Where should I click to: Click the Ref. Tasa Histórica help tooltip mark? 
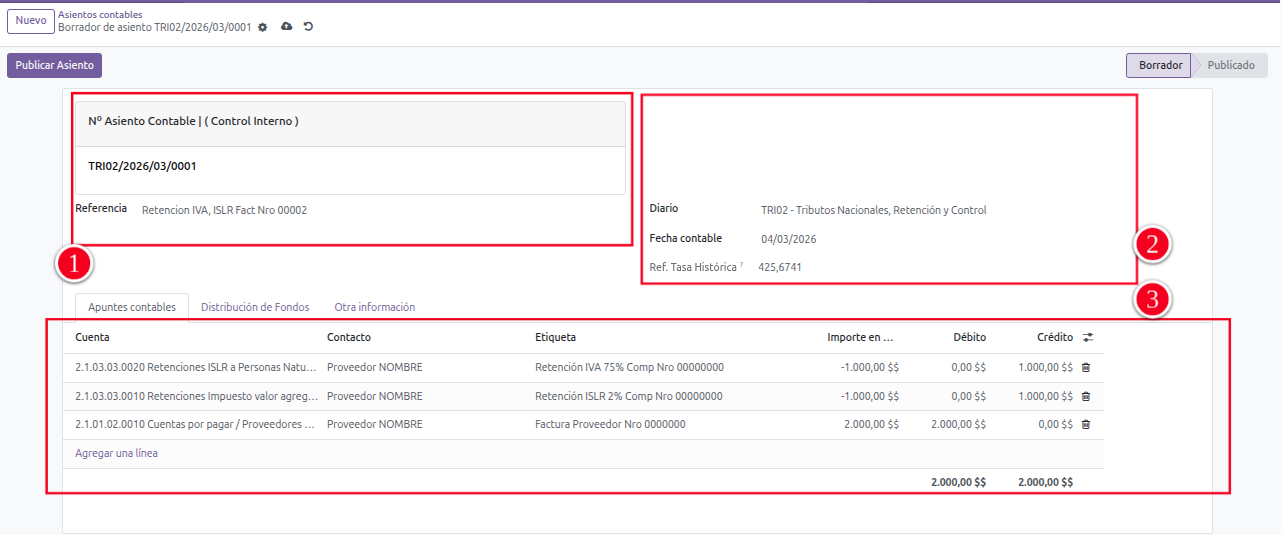[x=742, y=265]
